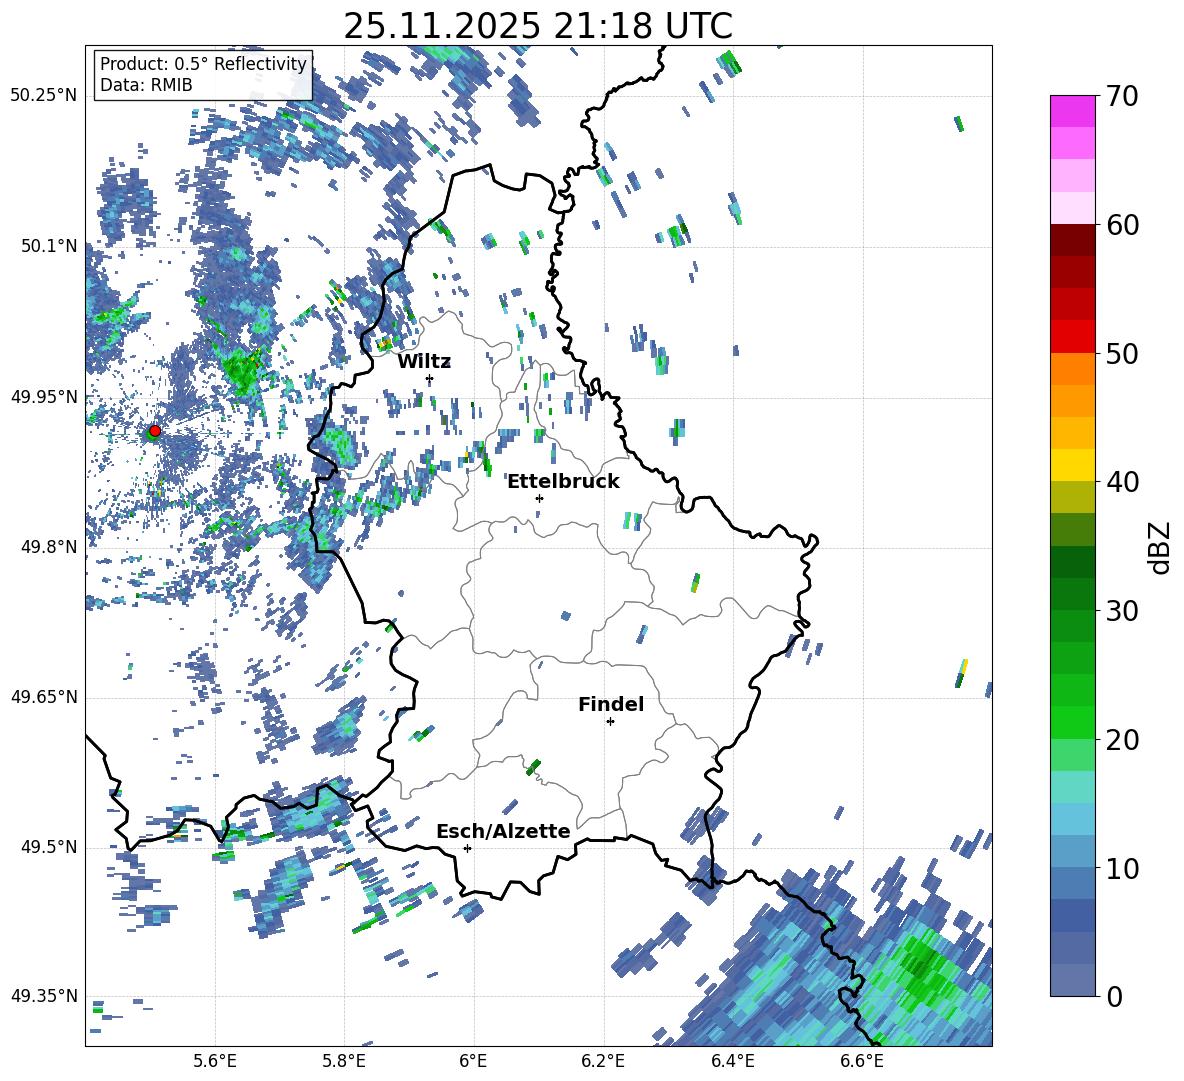Click the 49.35°N latitude label
Screen dimensions: 1184x1081
coord(44,996)
